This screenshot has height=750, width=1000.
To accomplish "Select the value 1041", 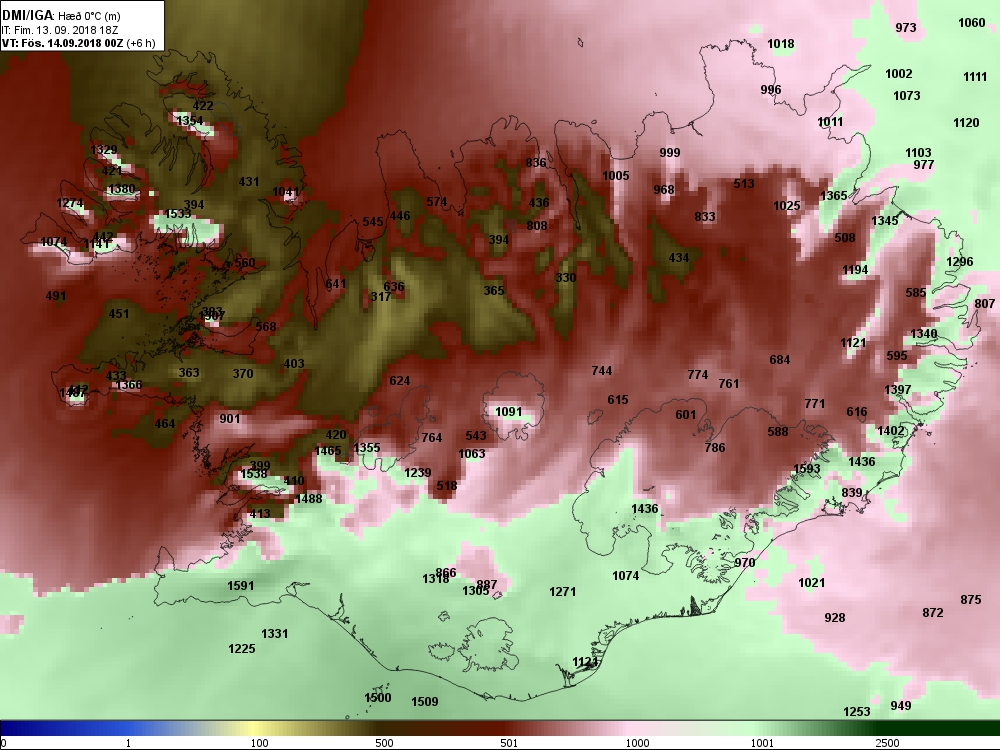I will [x=286, y=193].
